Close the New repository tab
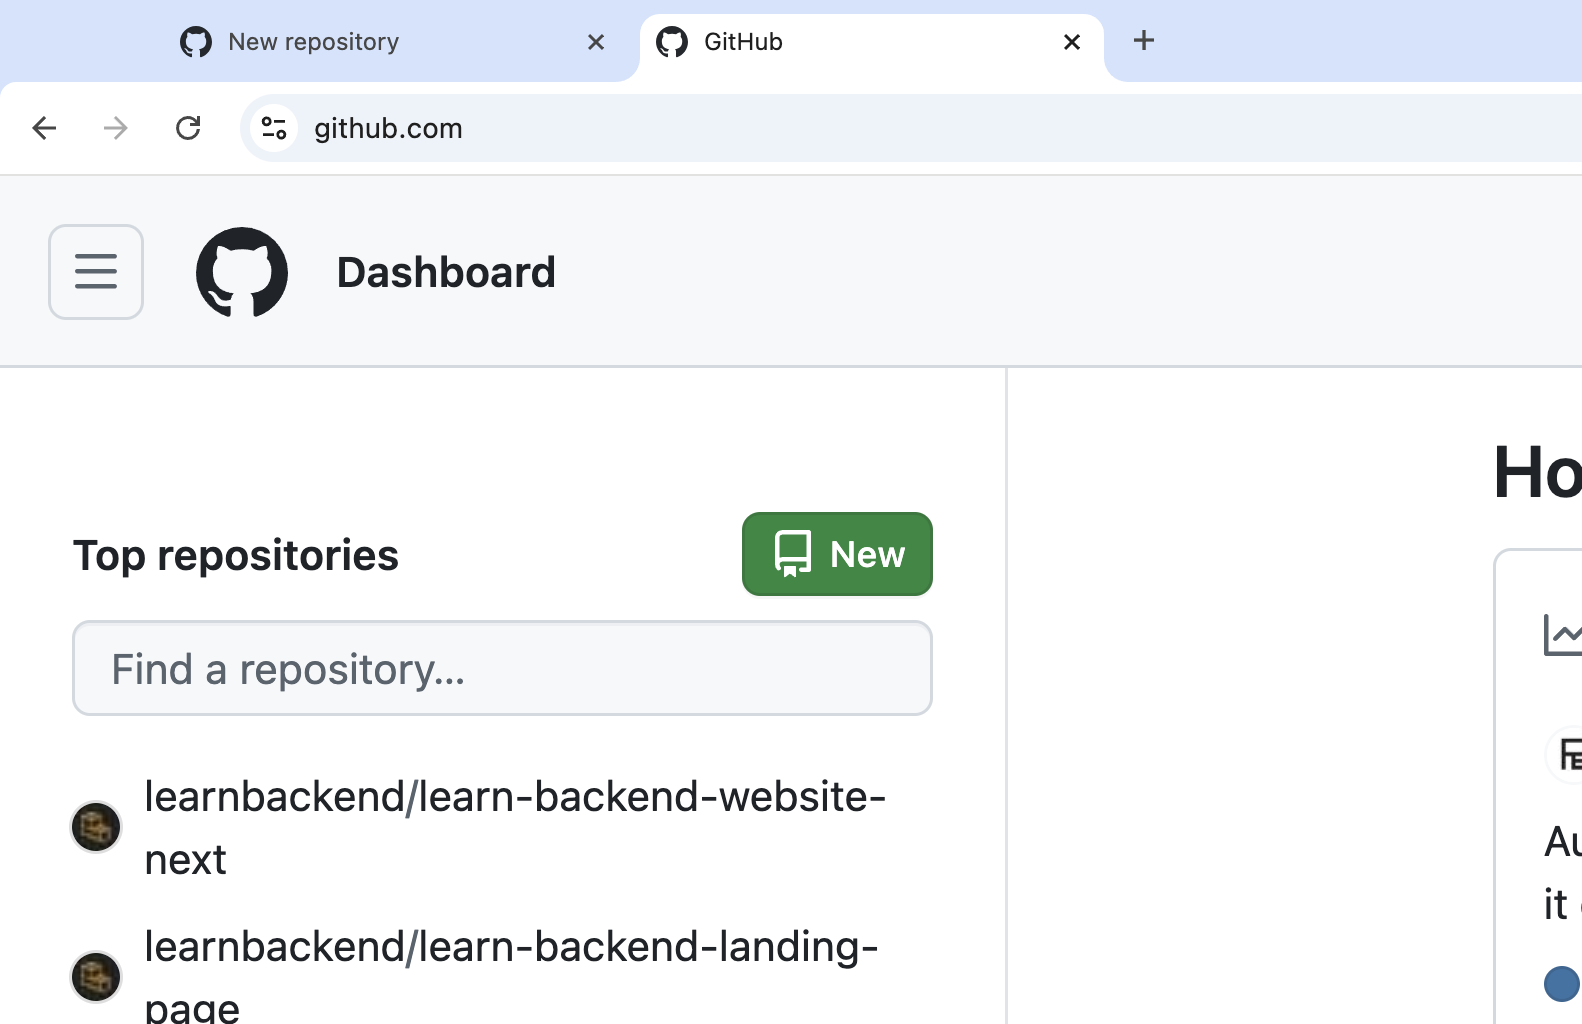The height and width of the screenshot is (1024, 1582). coord(596,42)
